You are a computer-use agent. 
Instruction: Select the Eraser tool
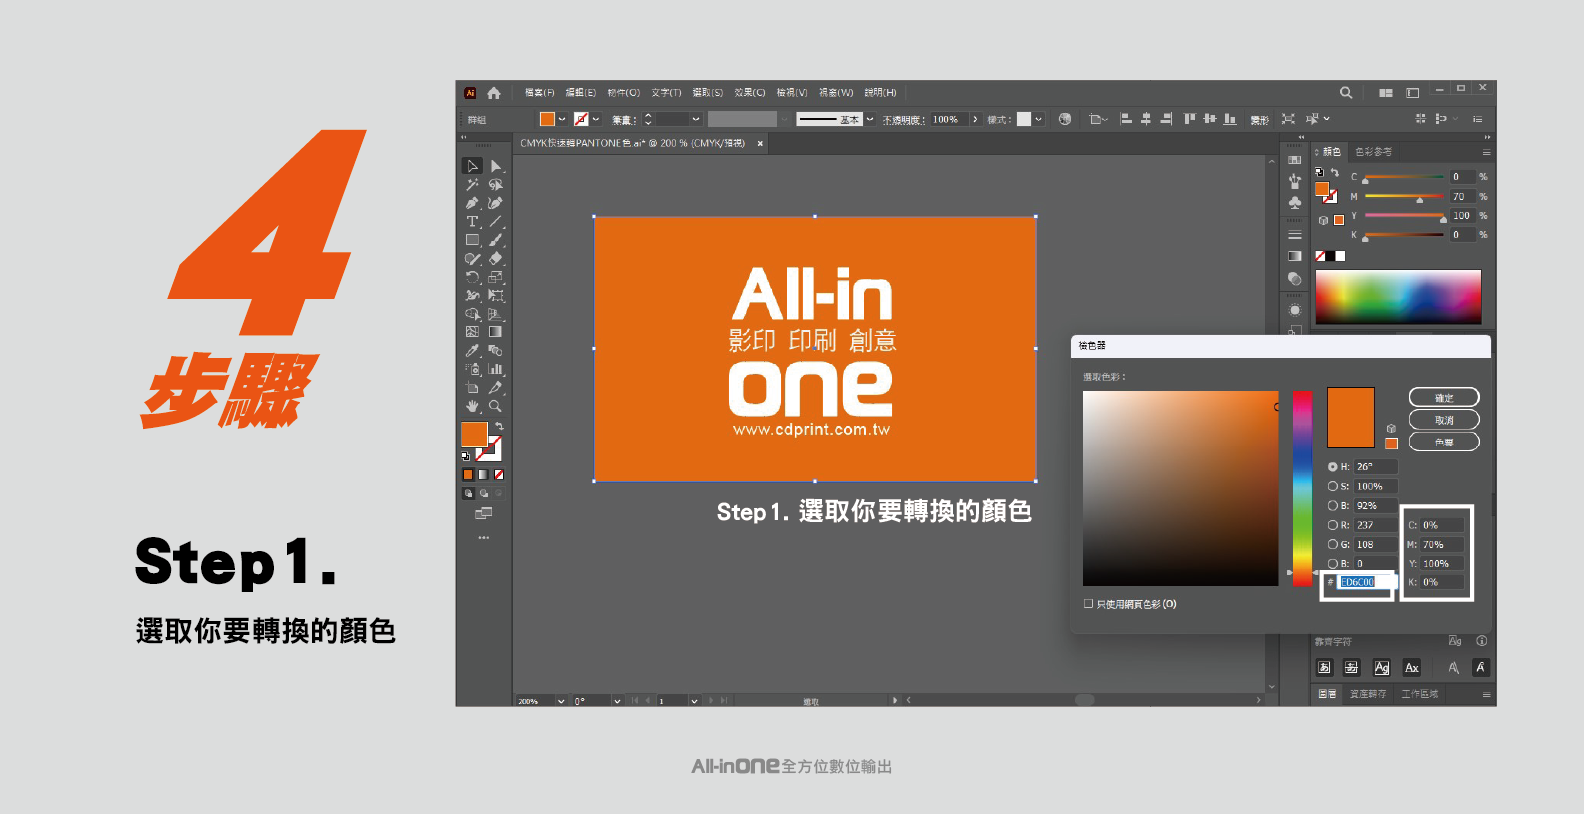pyautogui.click(x=496, y=258)
